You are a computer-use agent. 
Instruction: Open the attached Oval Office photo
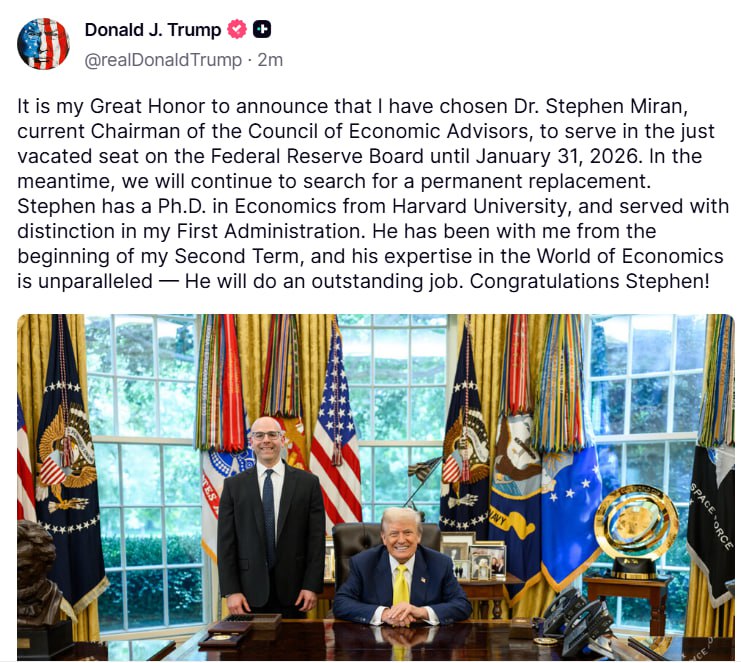coord(376,488)
